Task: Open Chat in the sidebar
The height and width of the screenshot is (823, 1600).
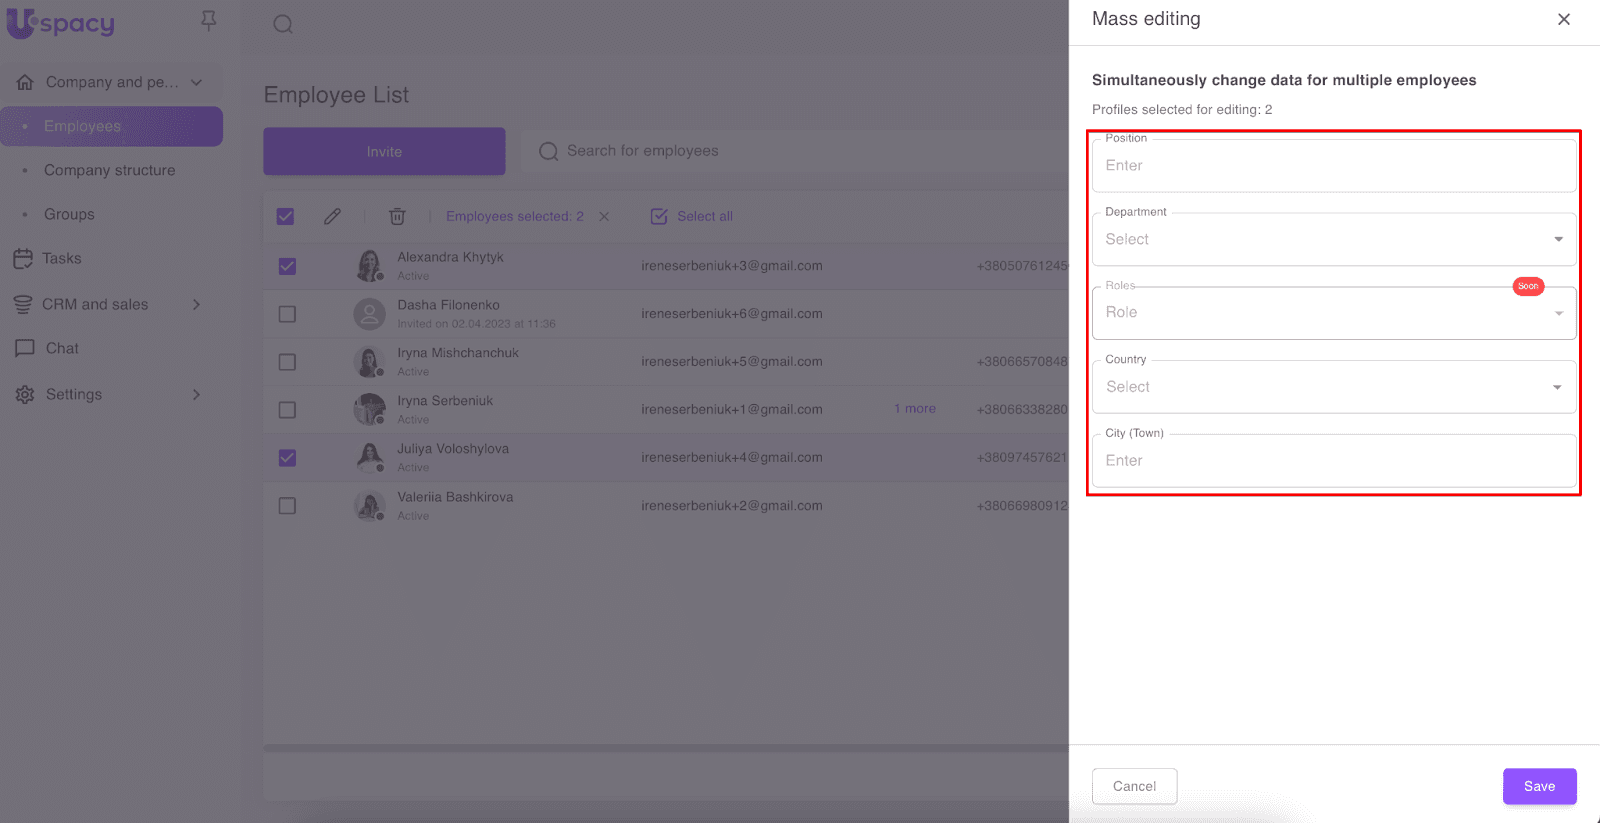Action: [62, 348]
